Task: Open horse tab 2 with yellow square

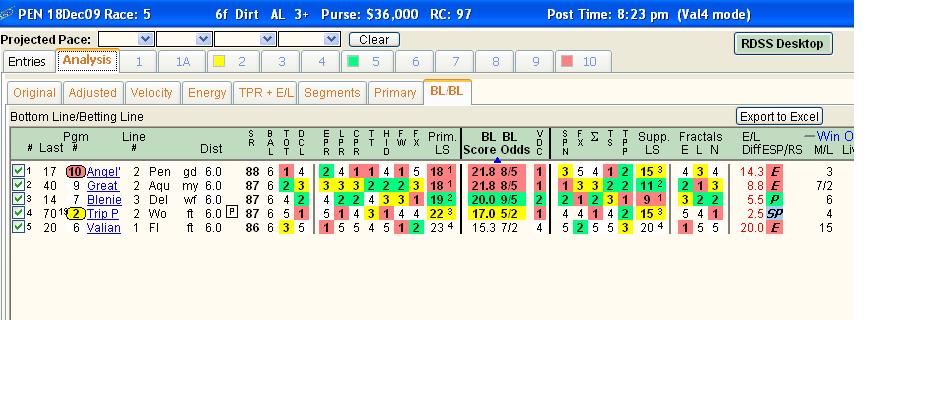Action: (232, 61)
